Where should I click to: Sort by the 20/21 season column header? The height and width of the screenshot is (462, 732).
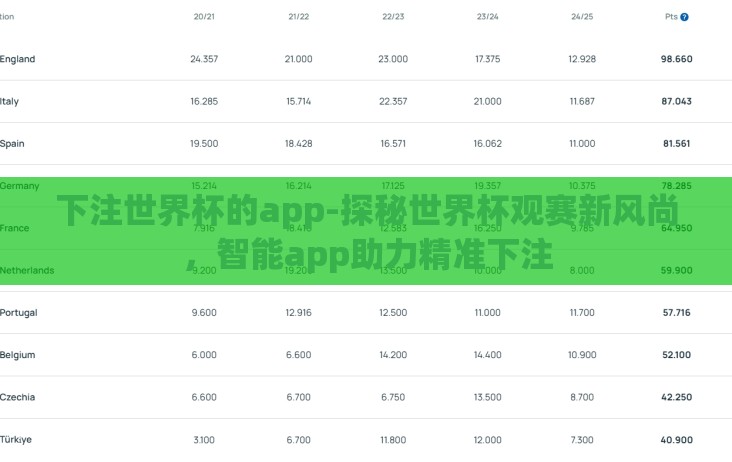(204, 17)
